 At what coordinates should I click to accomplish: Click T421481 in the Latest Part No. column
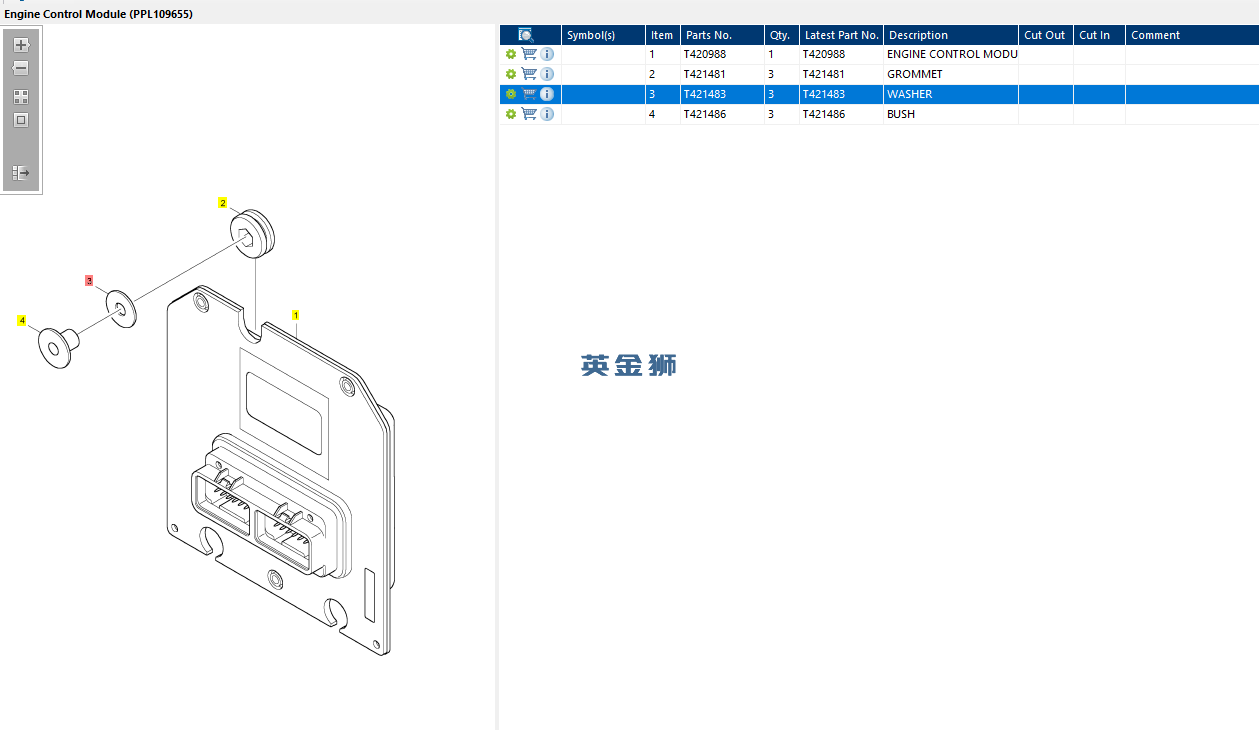[824, 74]
